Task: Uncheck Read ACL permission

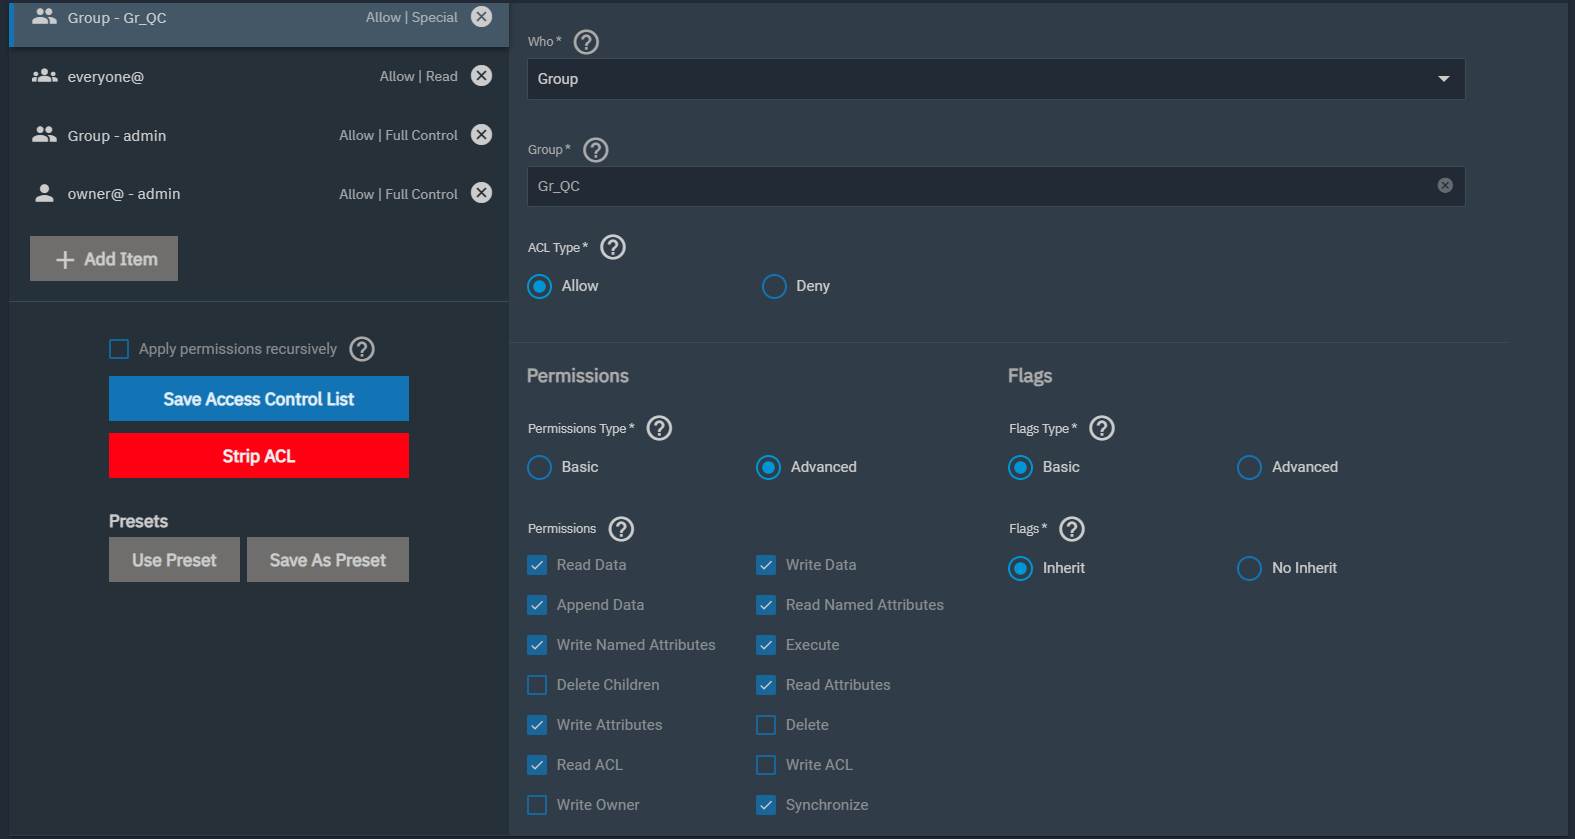Action: 537,765
